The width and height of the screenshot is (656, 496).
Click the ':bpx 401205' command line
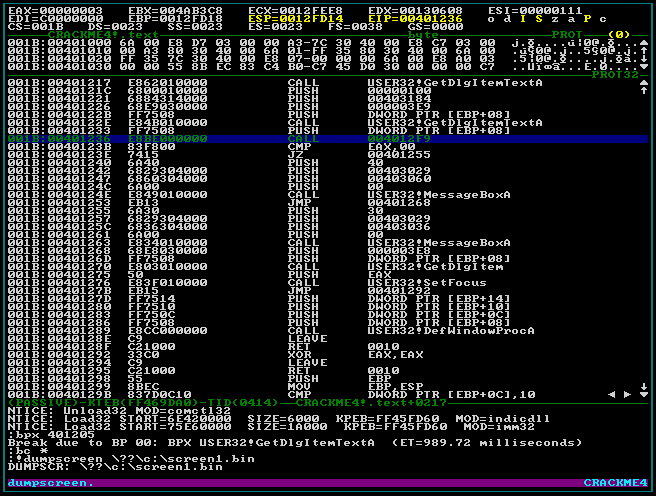(x=51, y=435)
